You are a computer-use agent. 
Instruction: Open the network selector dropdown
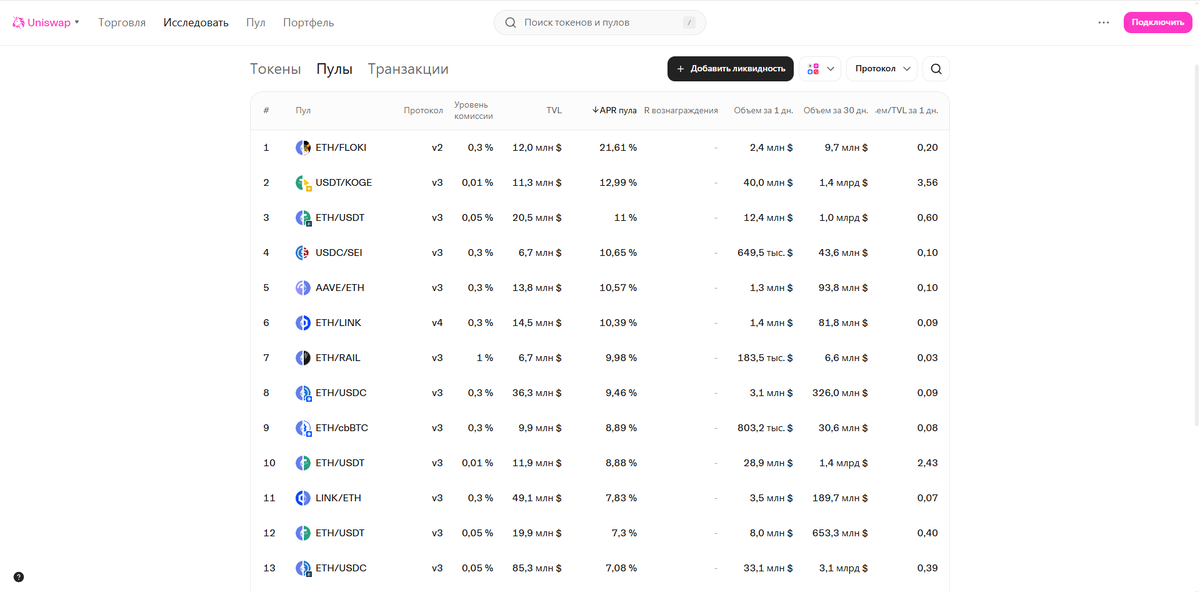pyautogui.click(x=820, y=69)
